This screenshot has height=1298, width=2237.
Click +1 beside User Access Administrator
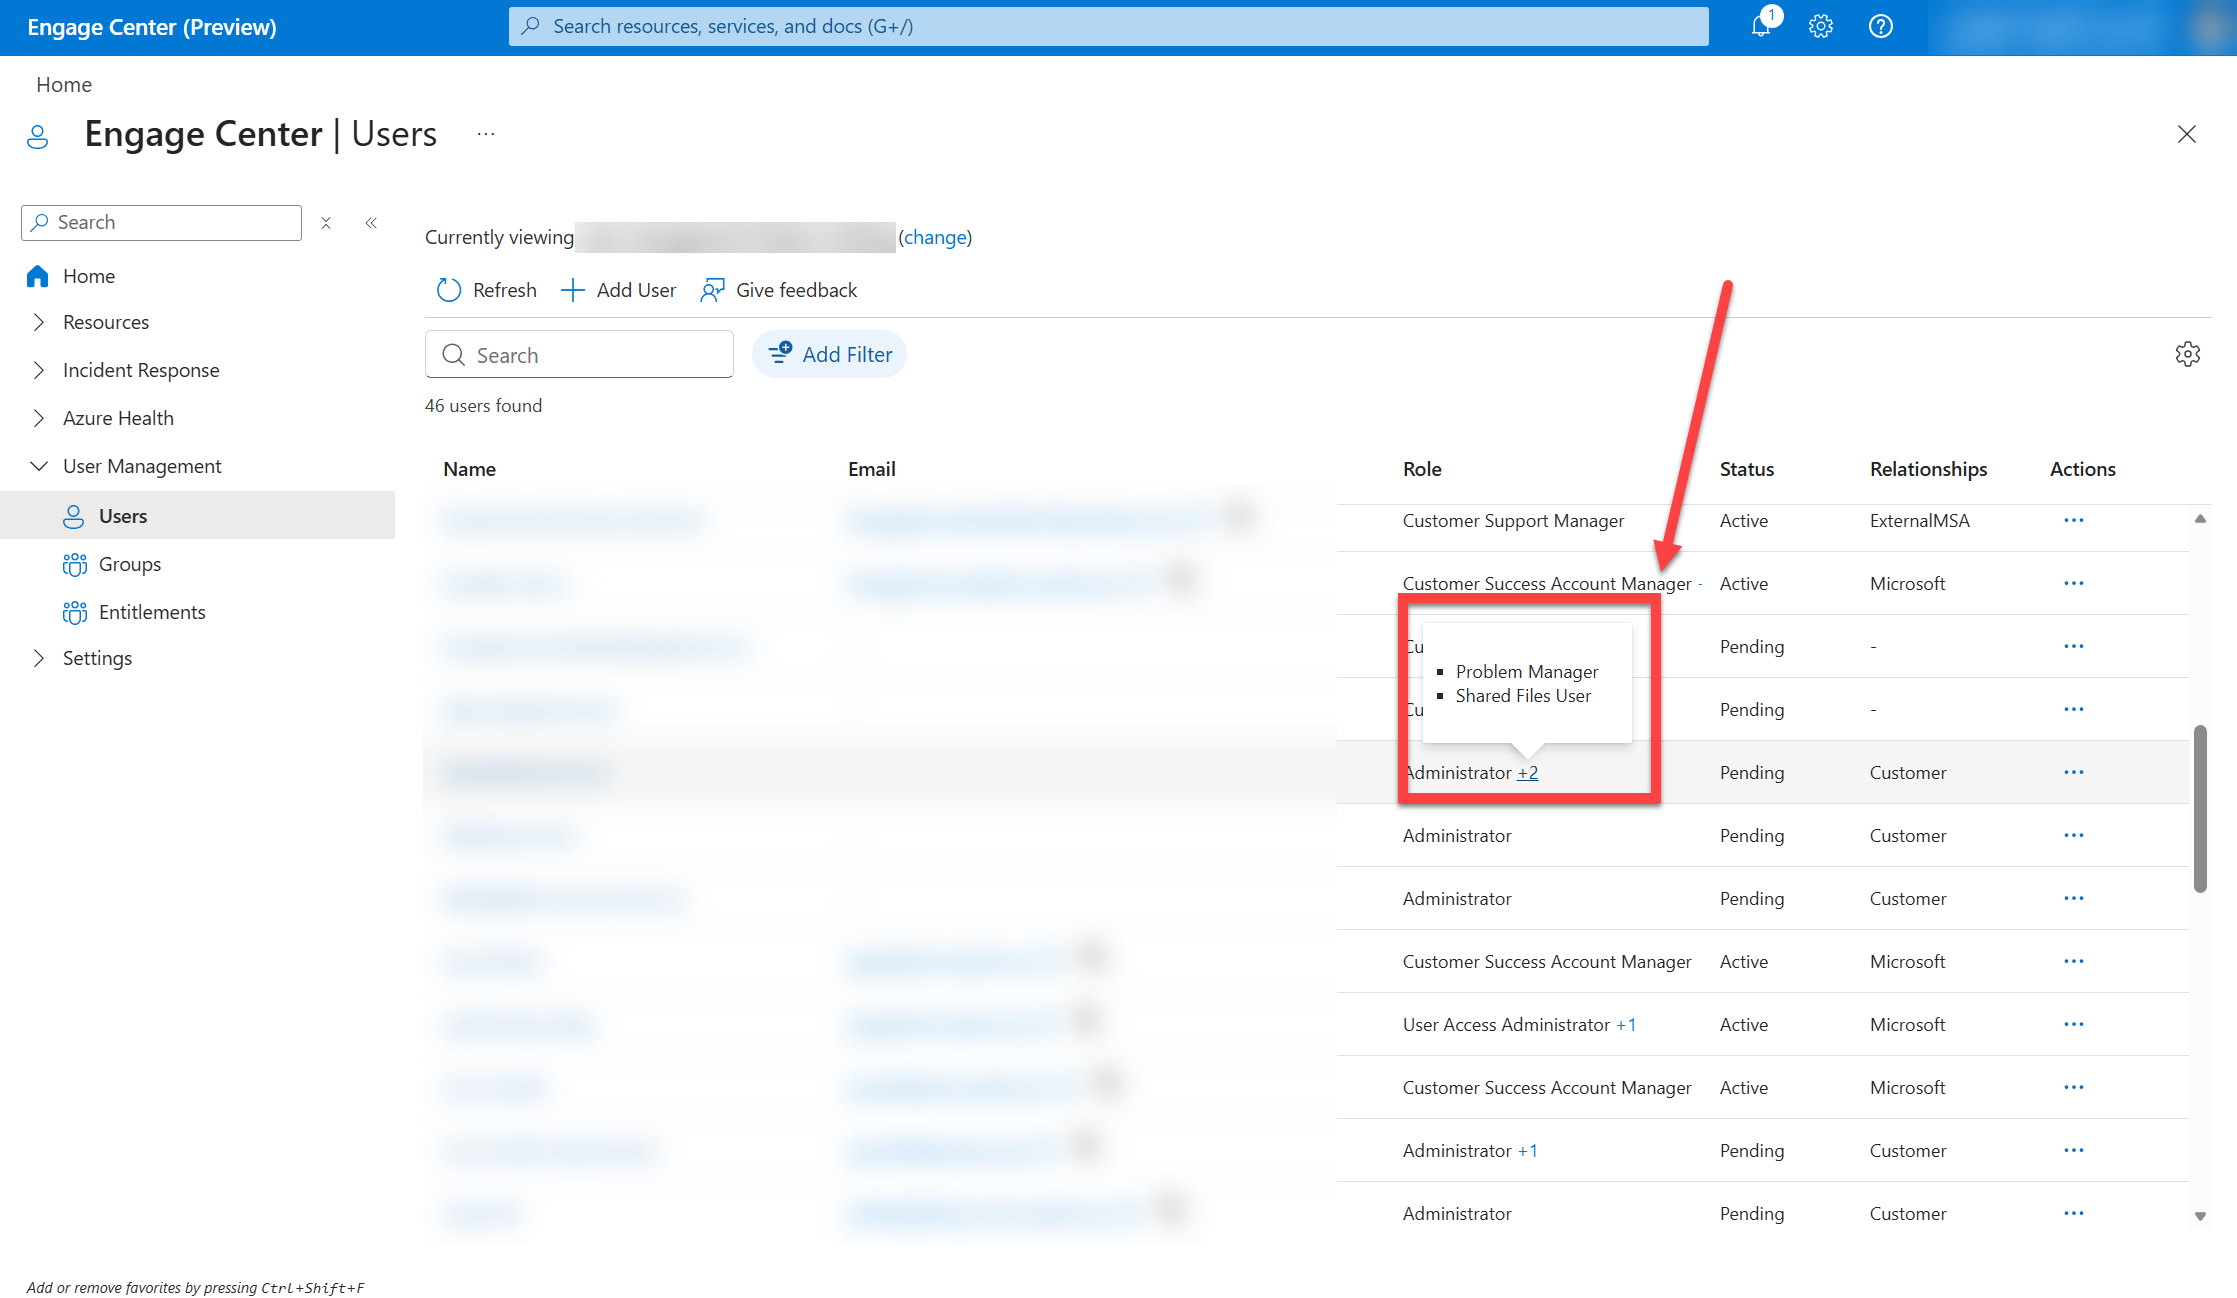click(1626, 1025)
